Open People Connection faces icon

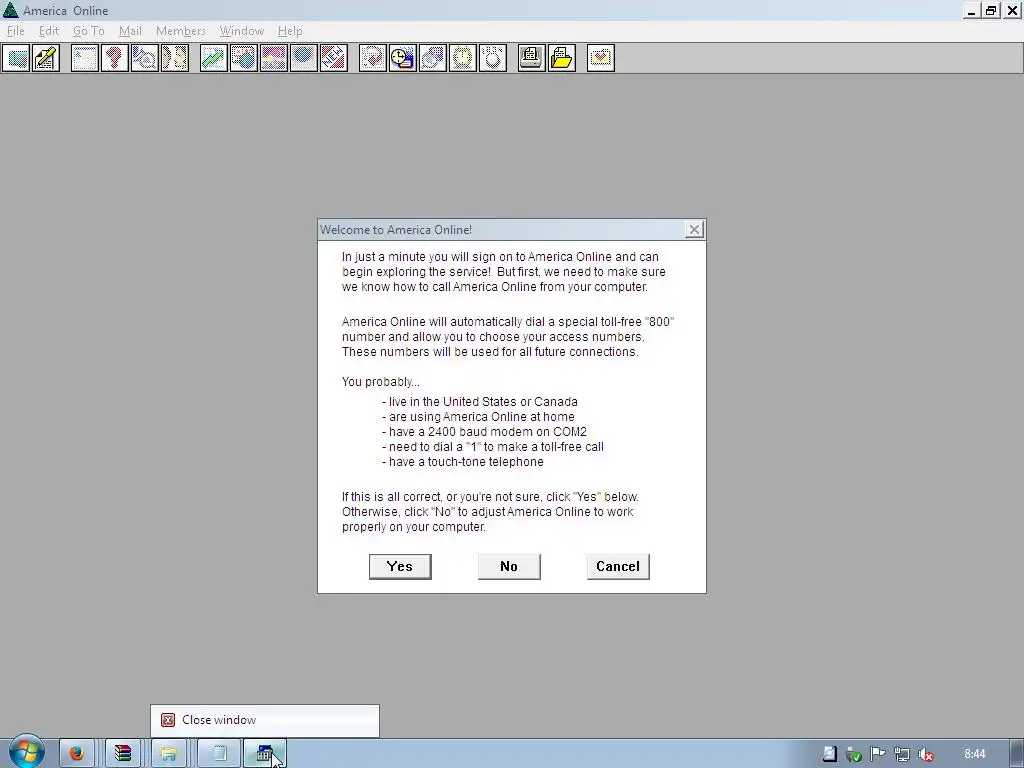tap(175, 58)
